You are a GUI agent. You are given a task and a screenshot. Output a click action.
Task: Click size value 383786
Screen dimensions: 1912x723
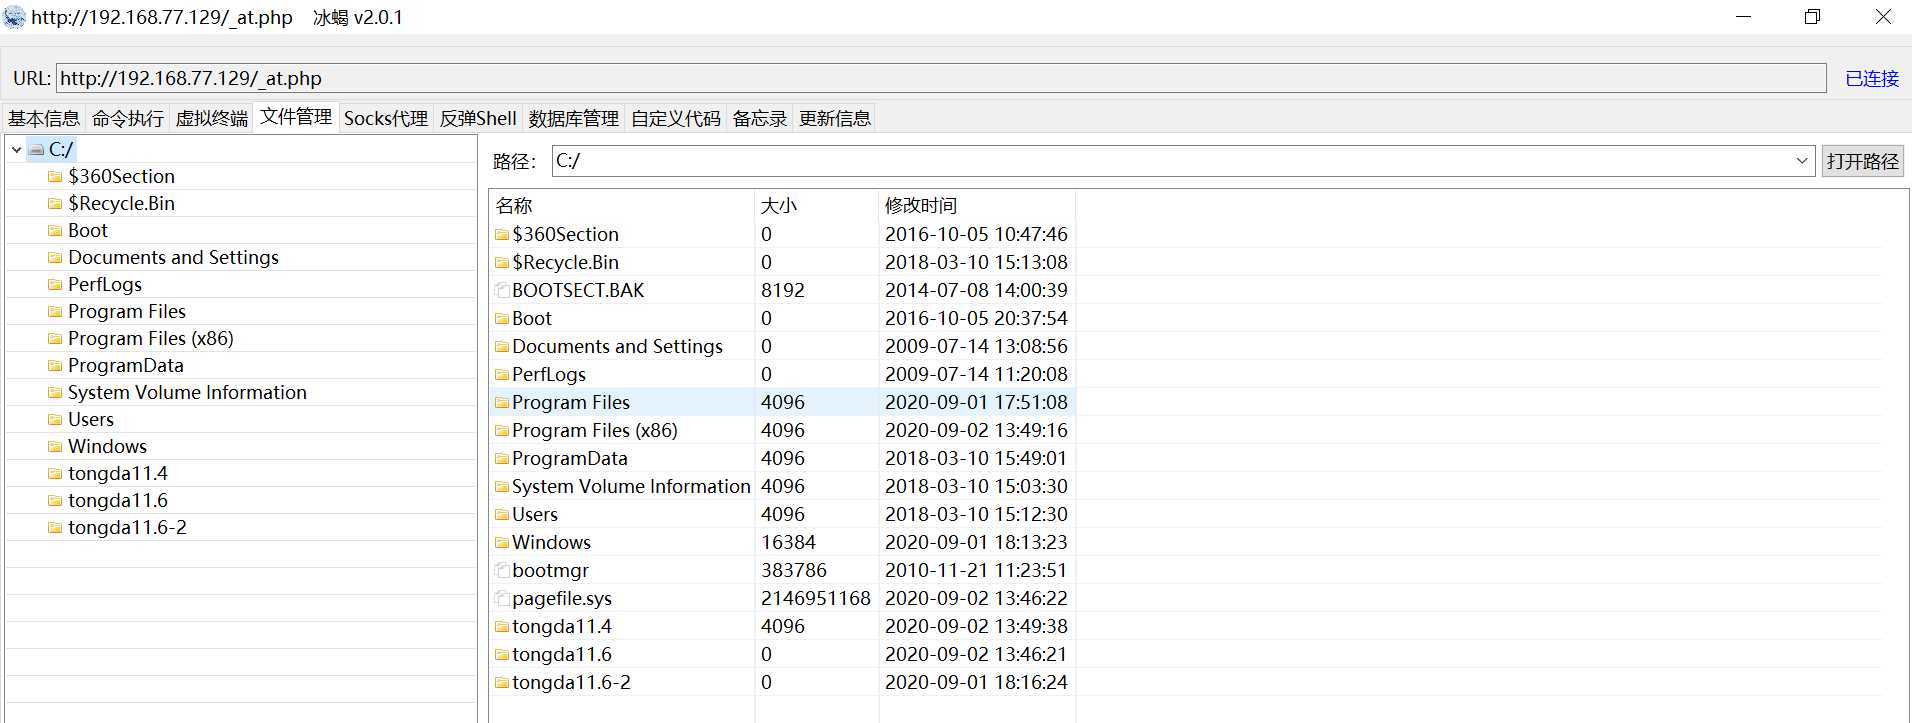click(x=794, y=570)
